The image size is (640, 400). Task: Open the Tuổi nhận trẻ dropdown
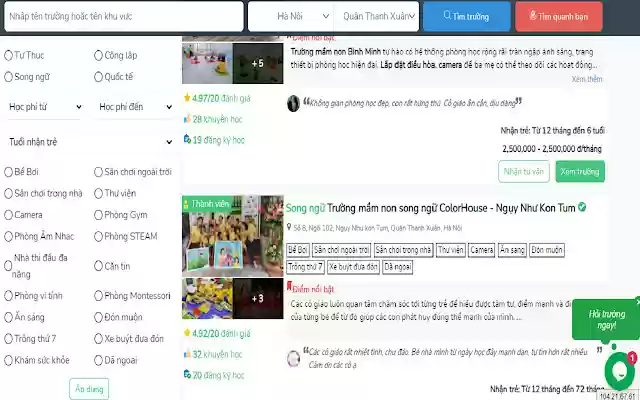[x=90, y=142]
